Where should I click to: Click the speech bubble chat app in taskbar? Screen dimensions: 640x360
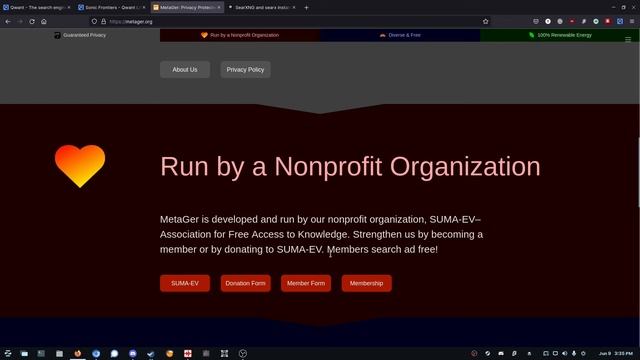pyautogui.click(x=114, y=353)
